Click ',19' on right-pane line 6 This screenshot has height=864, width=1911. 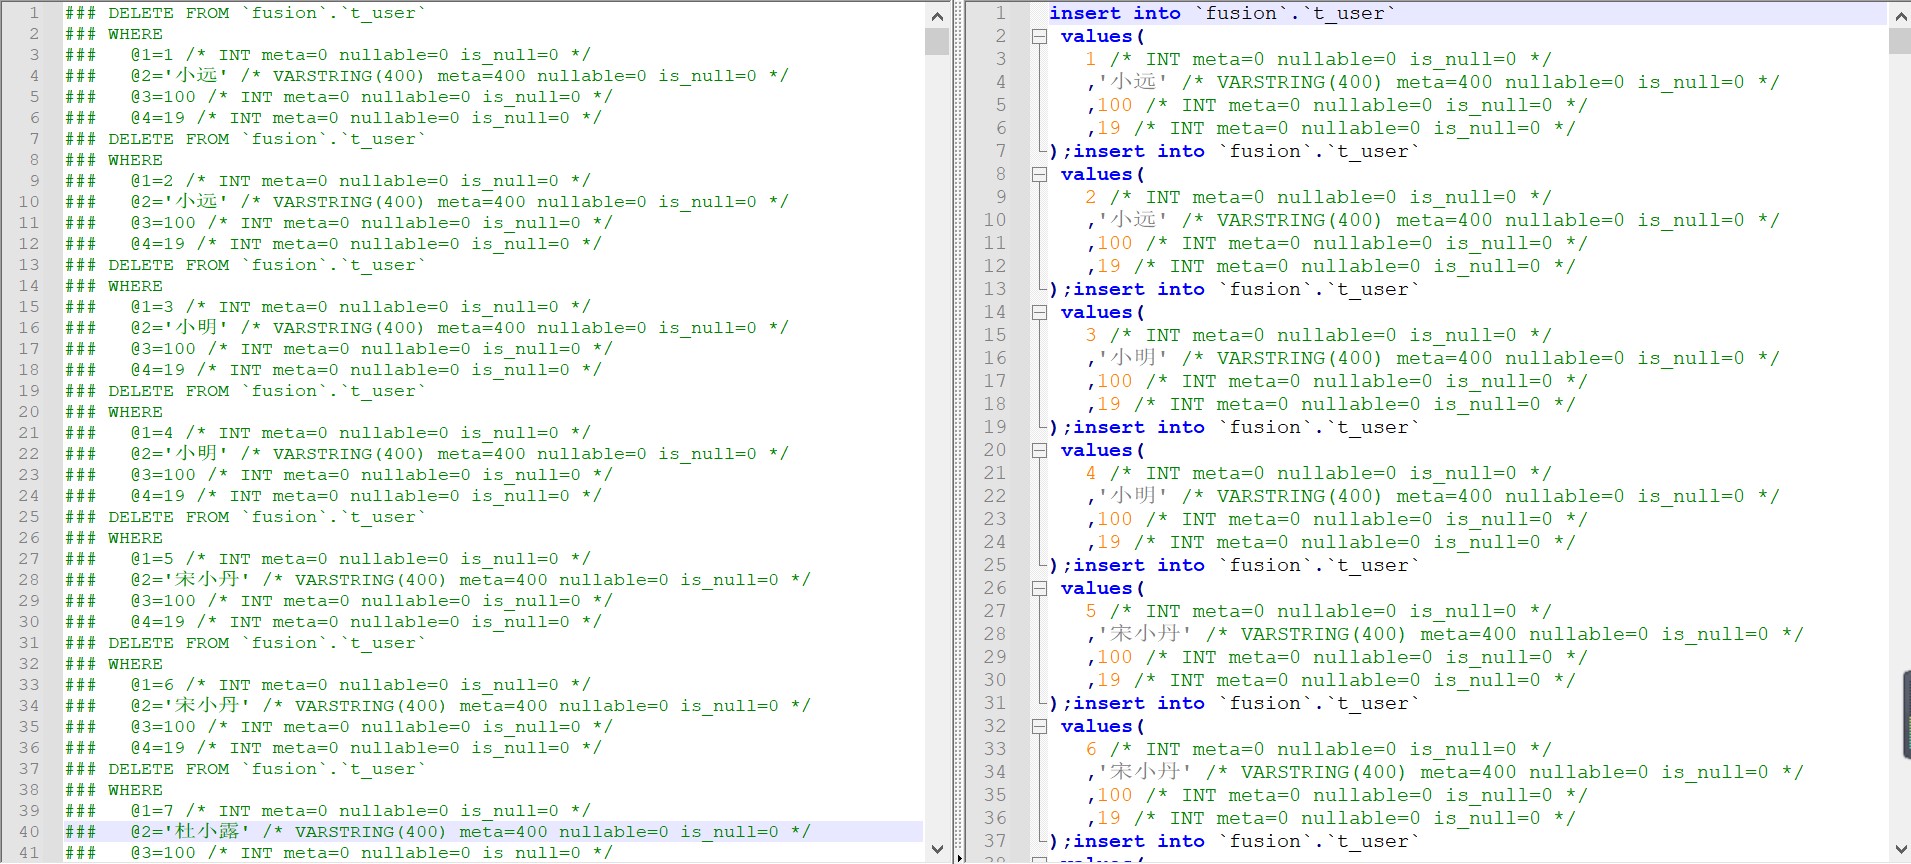(x=1103, y=128)
